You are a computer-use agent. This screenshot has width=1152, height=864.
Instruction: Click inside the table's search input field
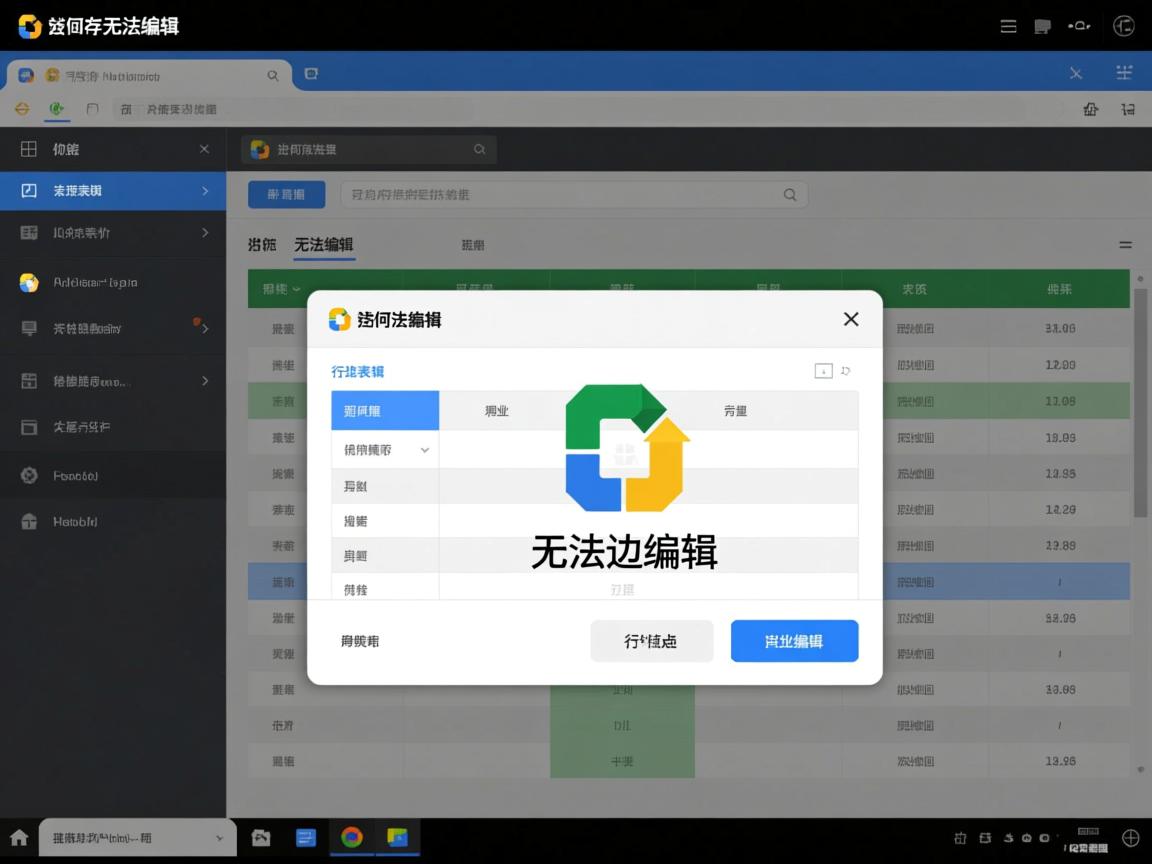point(575,194)
